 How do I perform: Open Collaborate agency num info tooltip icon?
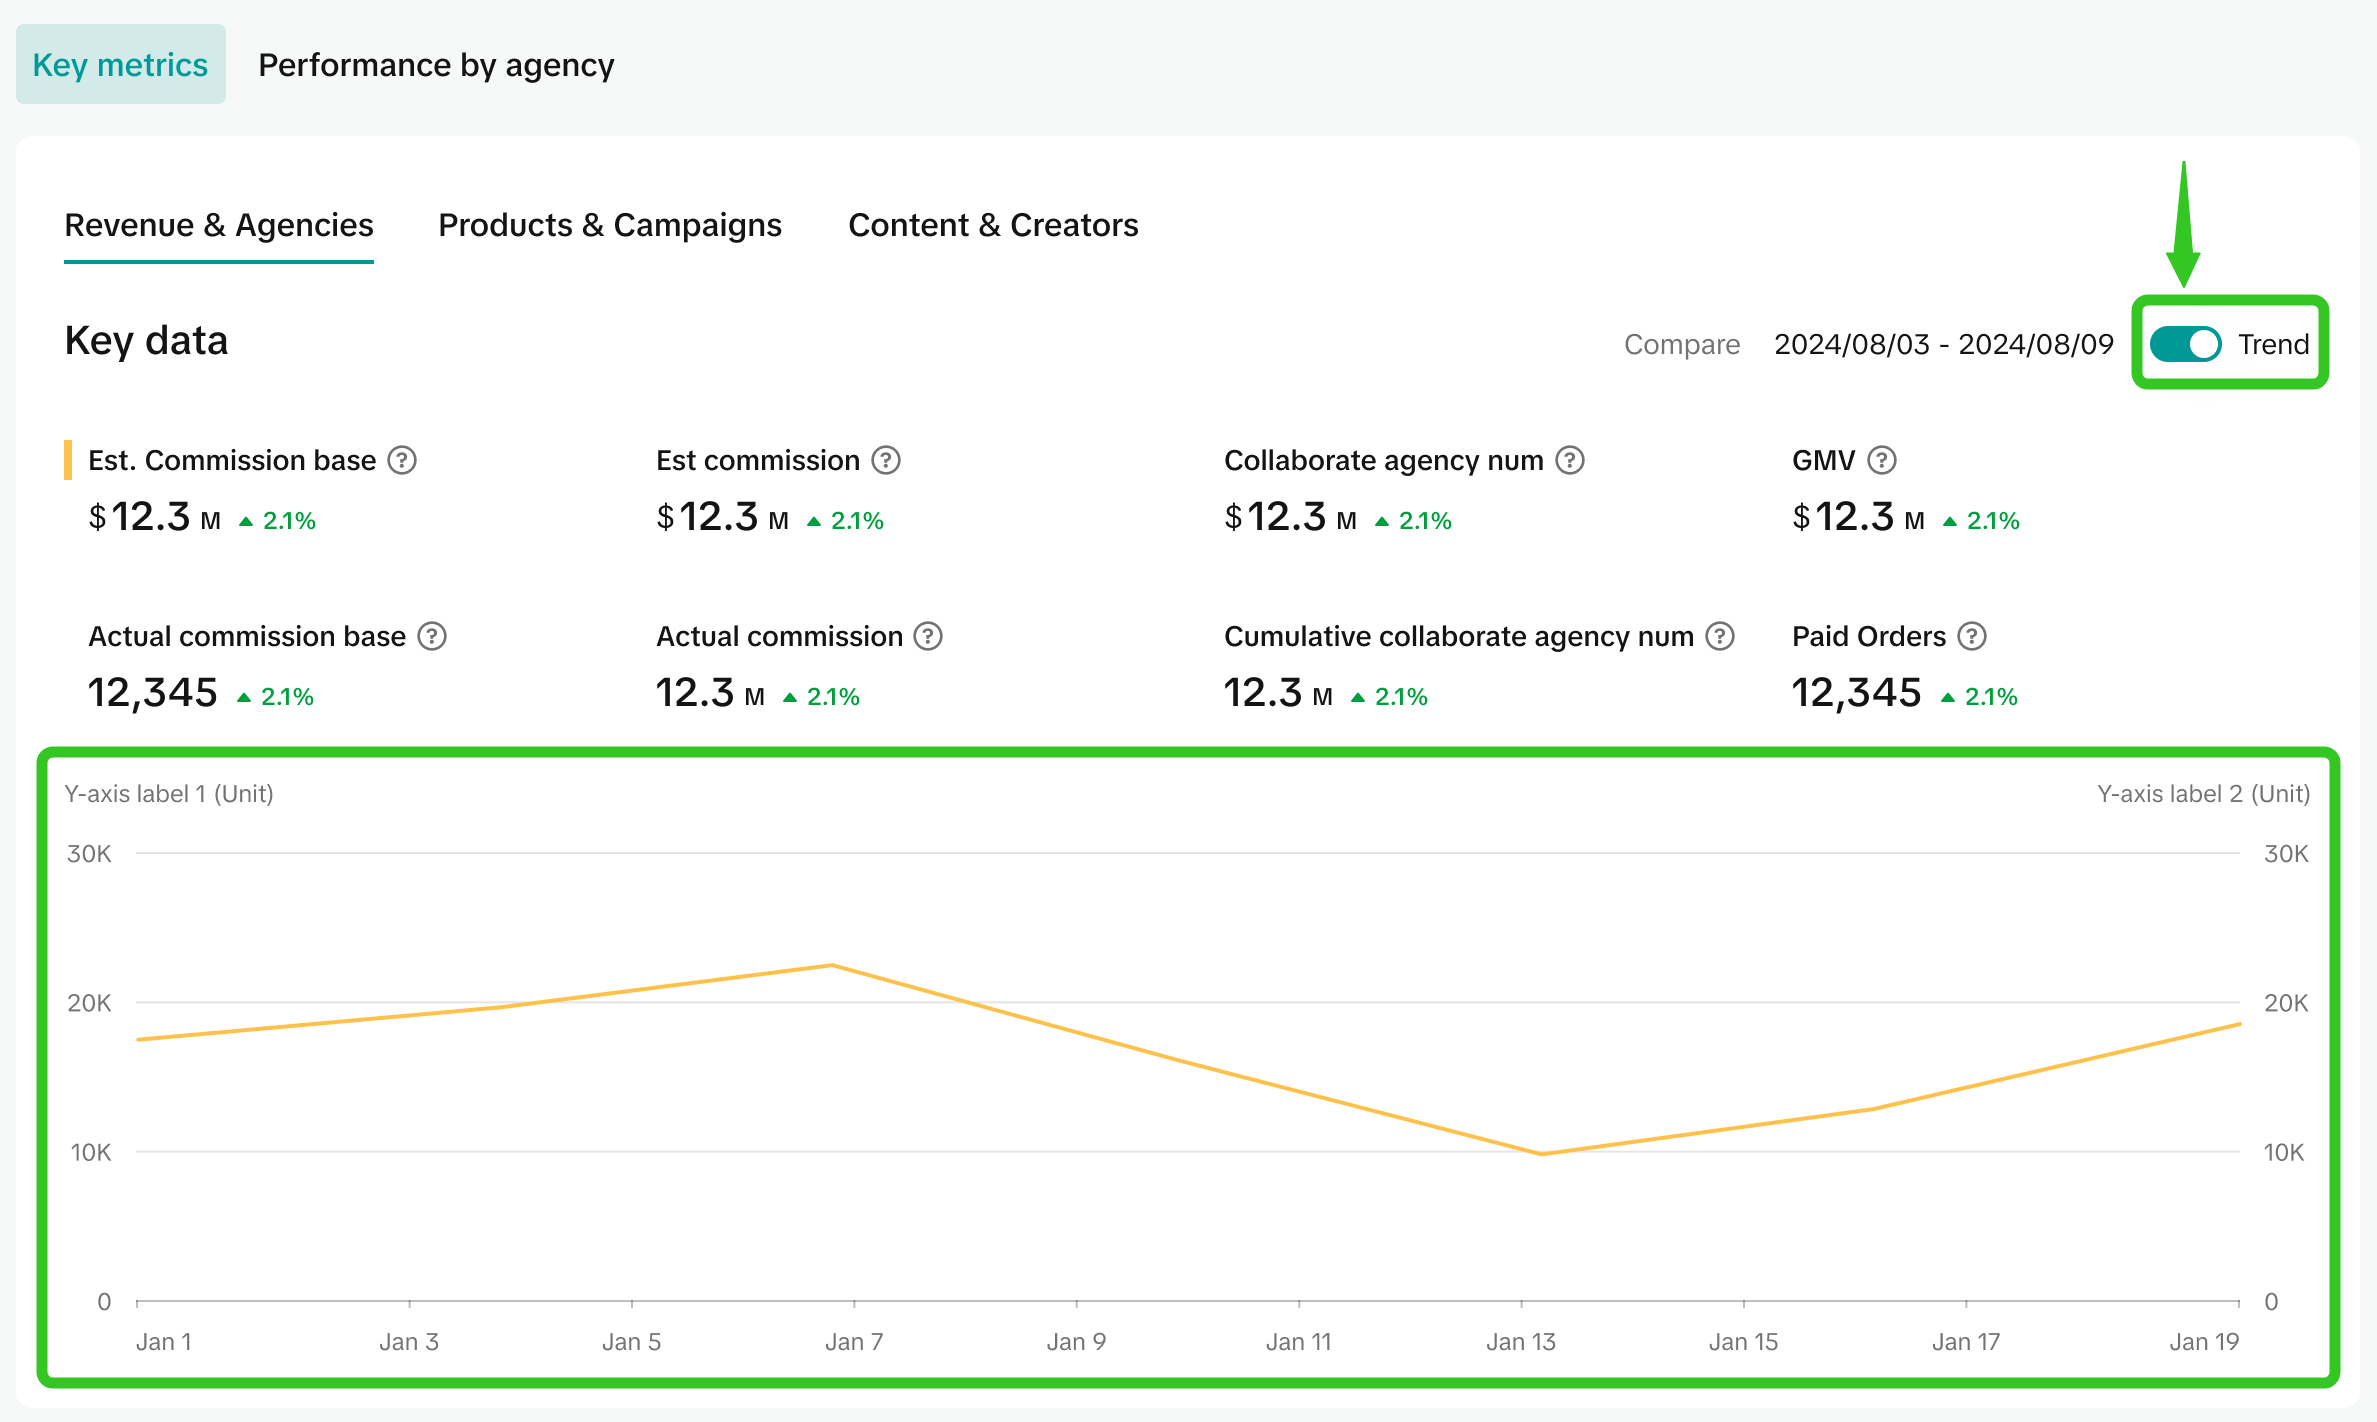click(1570, 460)
